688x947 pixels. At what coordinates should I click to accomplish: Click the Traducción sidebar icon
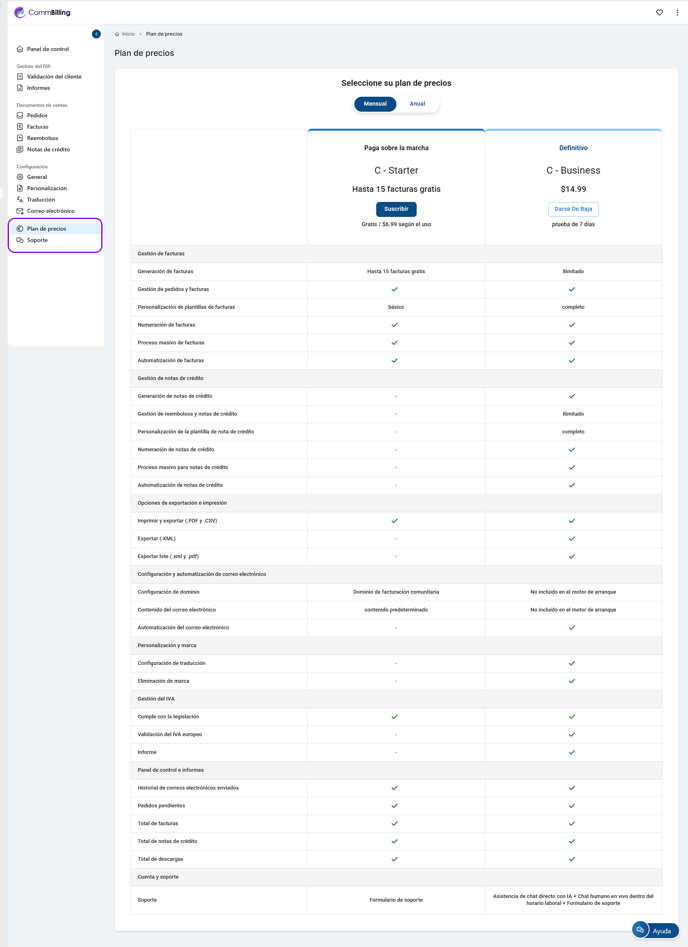[20, 200]
